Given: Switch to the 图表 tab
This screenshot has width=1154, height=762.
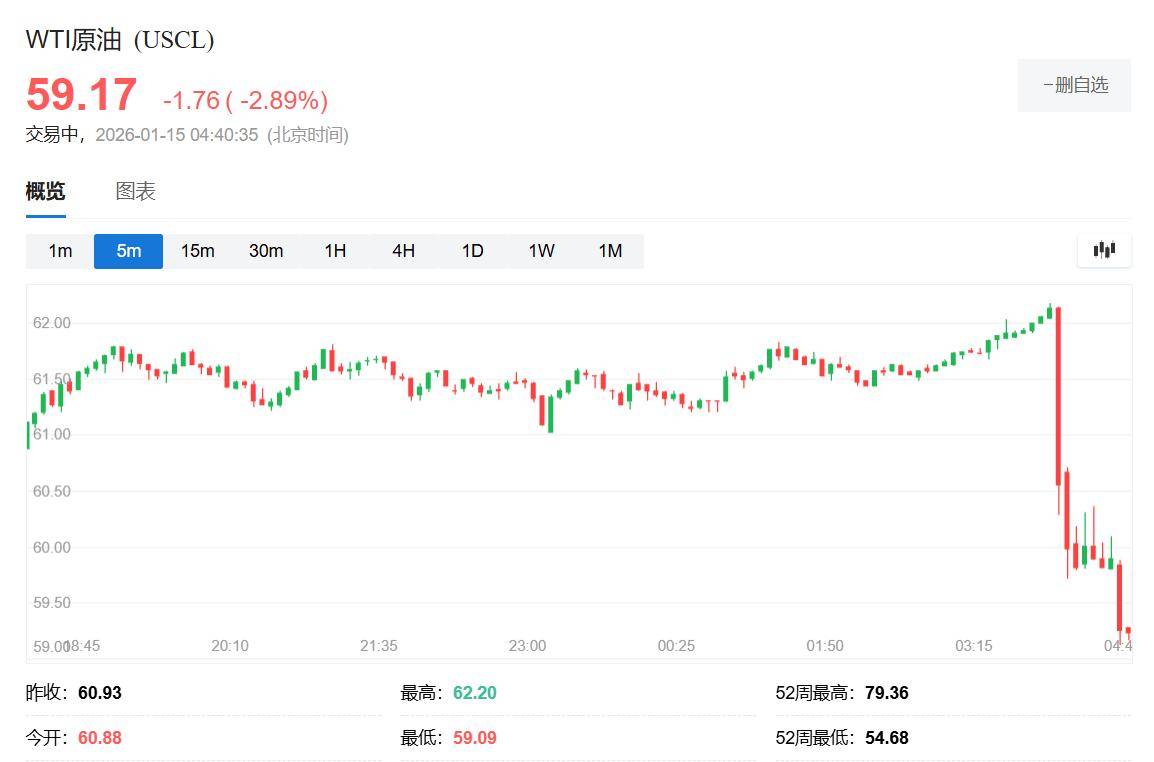Looking at the screenshot, I should (x=135, y=191).
